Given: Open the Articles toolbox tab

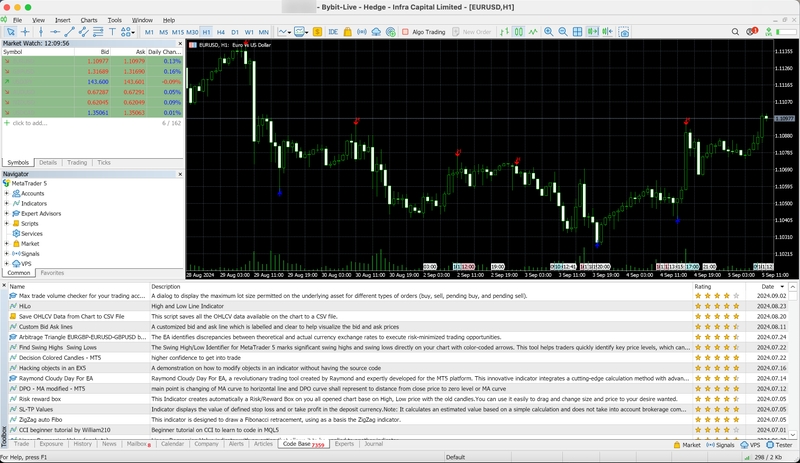Looking at the screenshot, I should (x=263, y=444).
